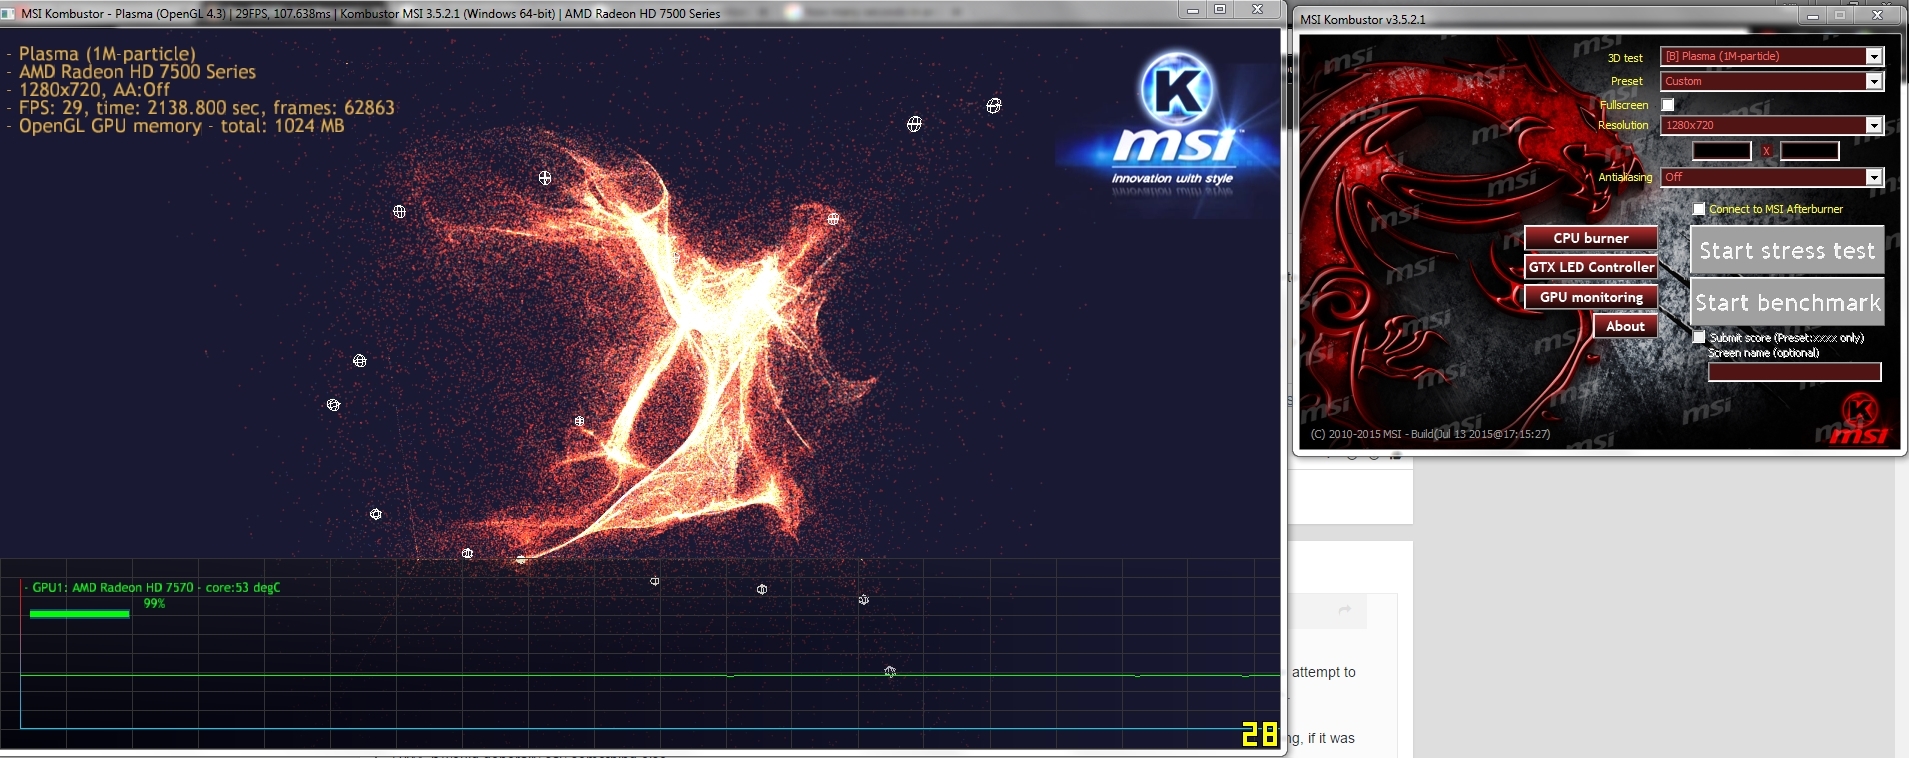
Task: Start the stress test
Action: (x=1787, y=251)
